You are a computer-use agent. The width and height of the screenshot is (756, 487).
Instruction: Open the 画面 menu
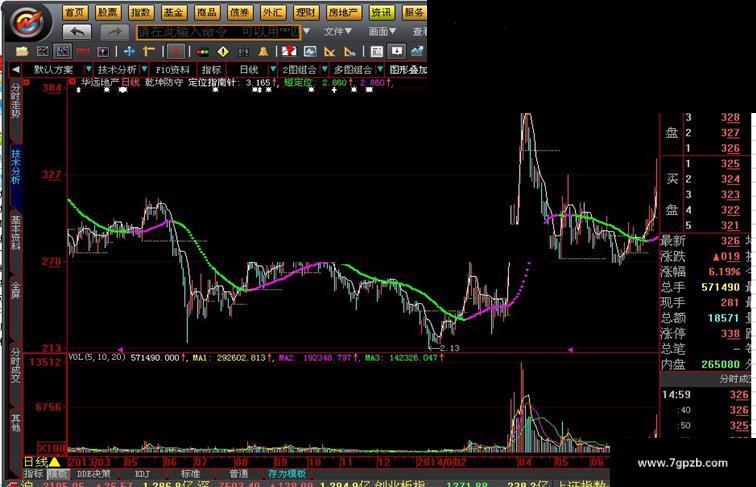click(382, 31)
